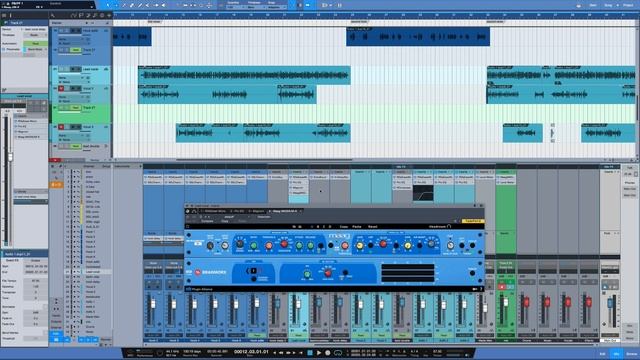Viewport: 640px width, 360px height.
Task: Click the Stop button in transport bar
Action: [310, 353]
